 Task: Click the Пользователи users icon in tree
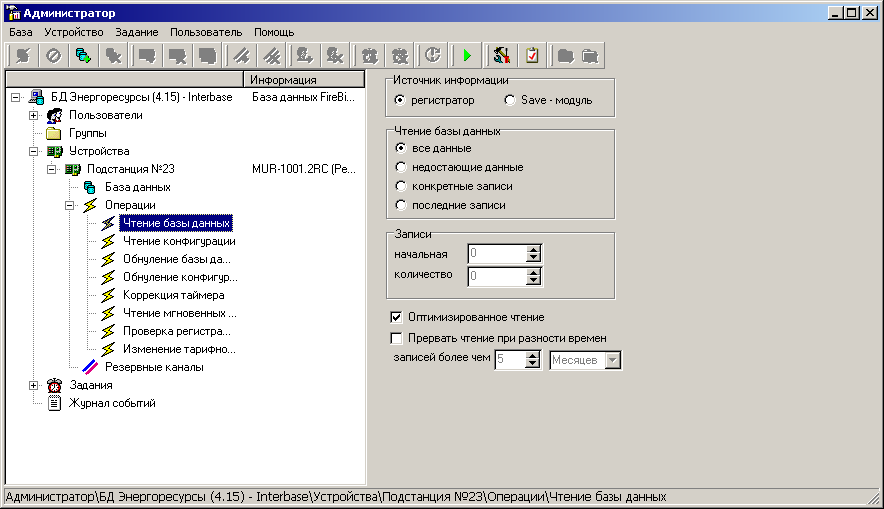coord(54,115)
